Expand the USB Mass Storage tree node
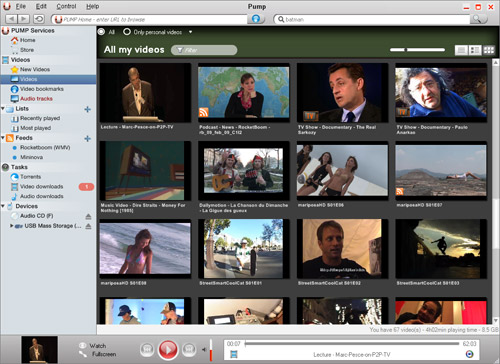This screenshot has height=364, width=500. [x=12, y=226]
